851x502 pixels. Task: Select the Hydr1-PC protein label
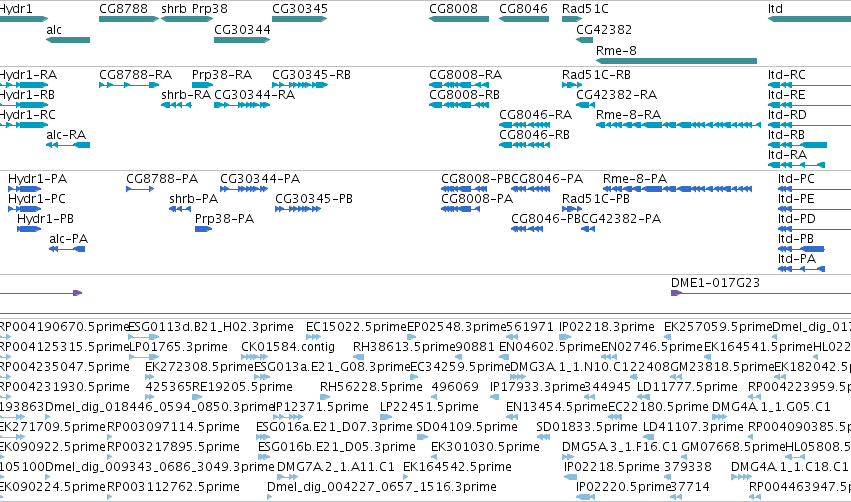(x=36, y=199)
